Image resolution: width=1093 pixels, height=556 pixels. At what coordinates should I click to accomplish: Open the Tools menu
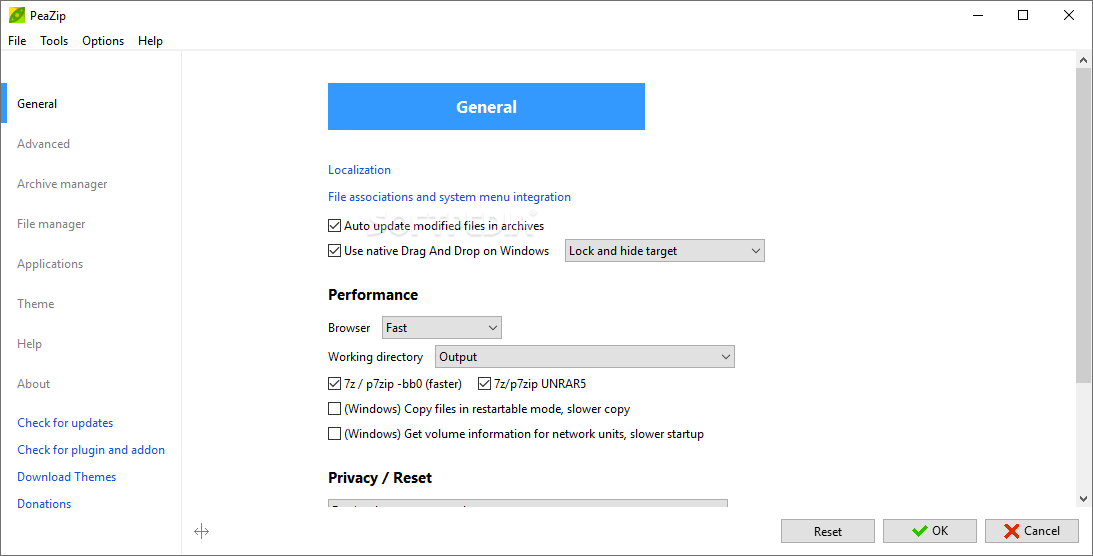tap(54, 40)
